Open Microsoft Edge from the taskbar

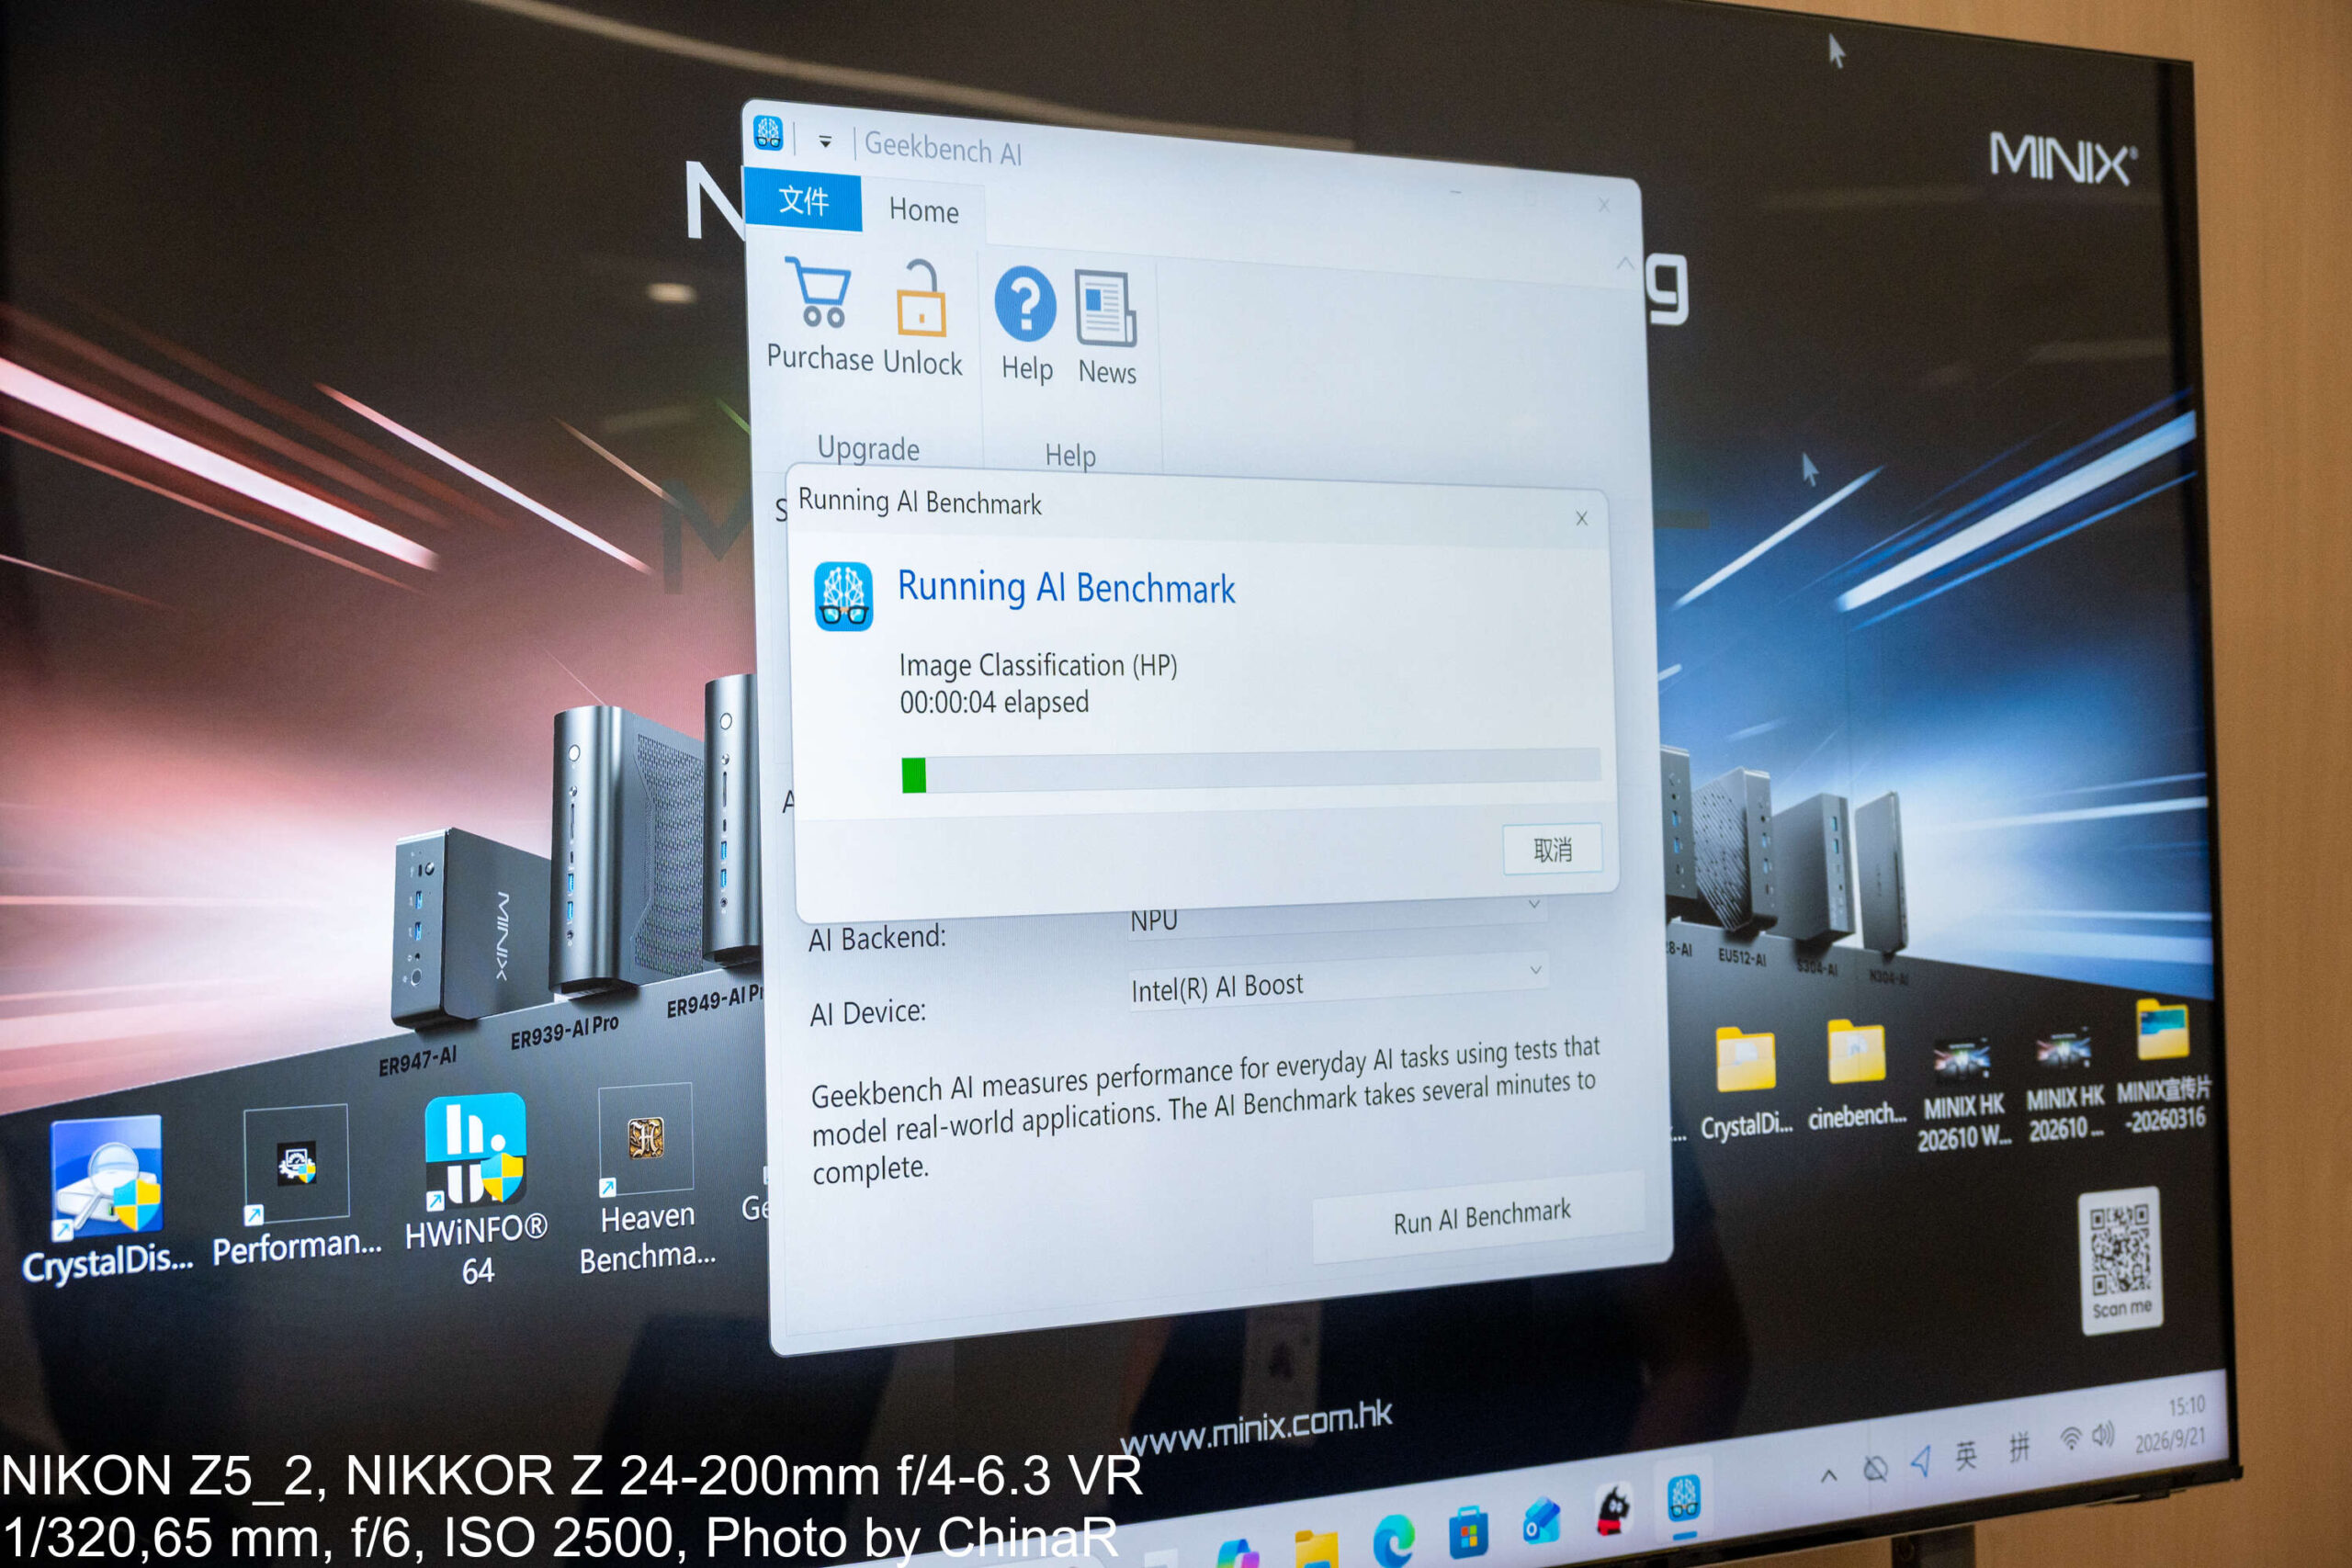(1393, 1540)
